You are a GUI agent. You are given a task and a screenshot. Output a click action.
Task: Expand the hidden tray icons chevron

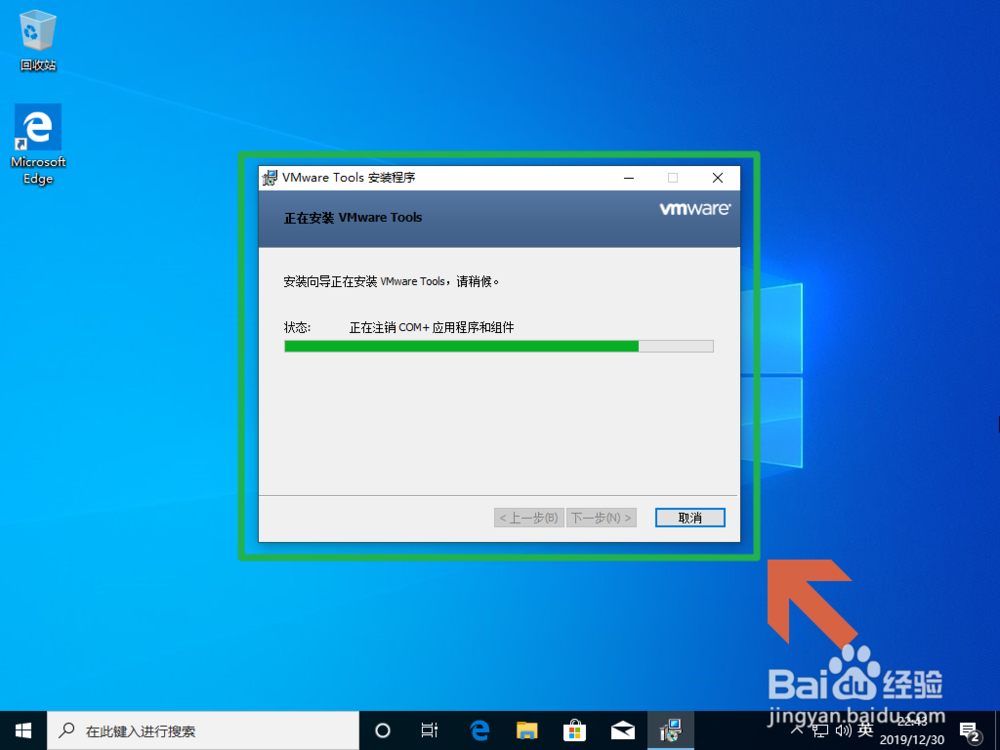coord(797,729)
